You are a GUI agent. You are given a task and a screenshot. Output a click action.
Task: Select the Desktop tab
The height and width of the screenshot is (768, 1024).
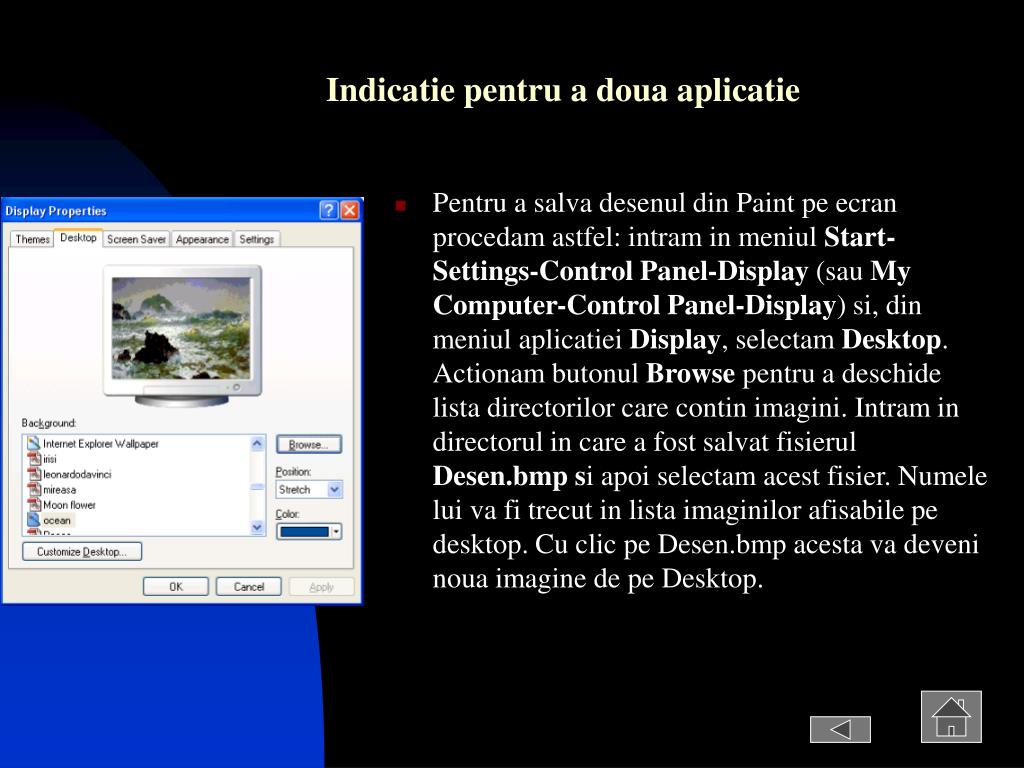click(x=78, y=238)
